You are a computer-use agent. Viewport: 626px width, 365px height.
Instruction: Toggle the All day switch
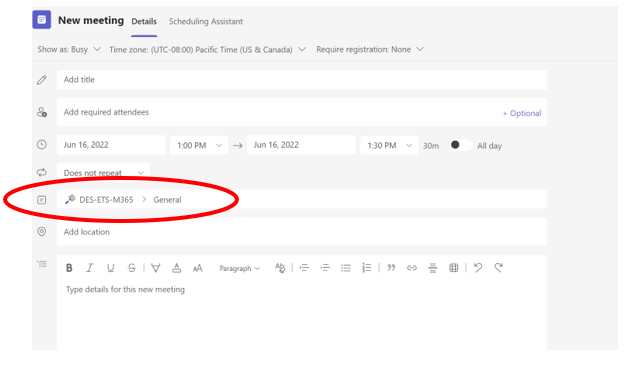point(461,145)
